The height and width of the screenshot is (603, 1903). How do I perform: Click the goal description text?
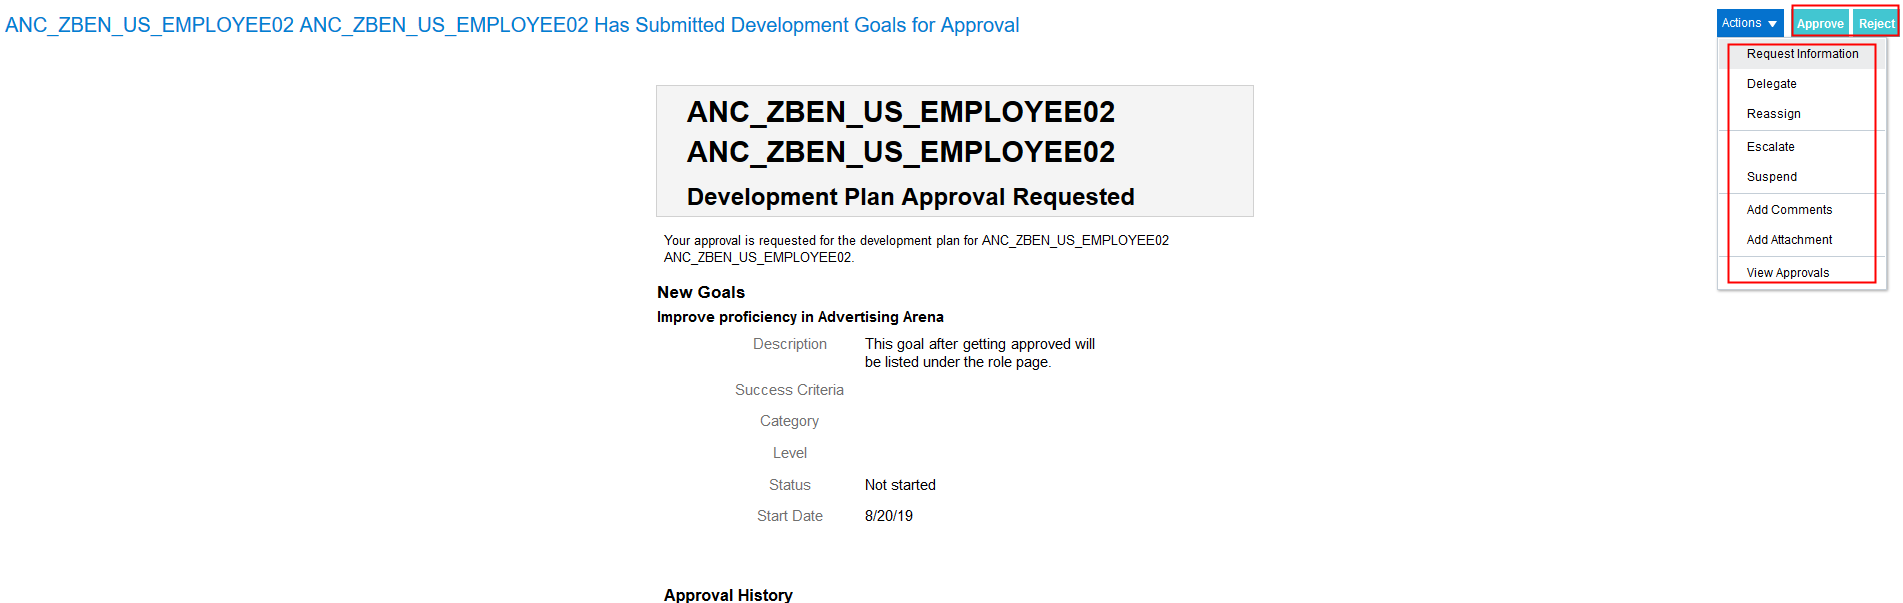pos(979,353)
